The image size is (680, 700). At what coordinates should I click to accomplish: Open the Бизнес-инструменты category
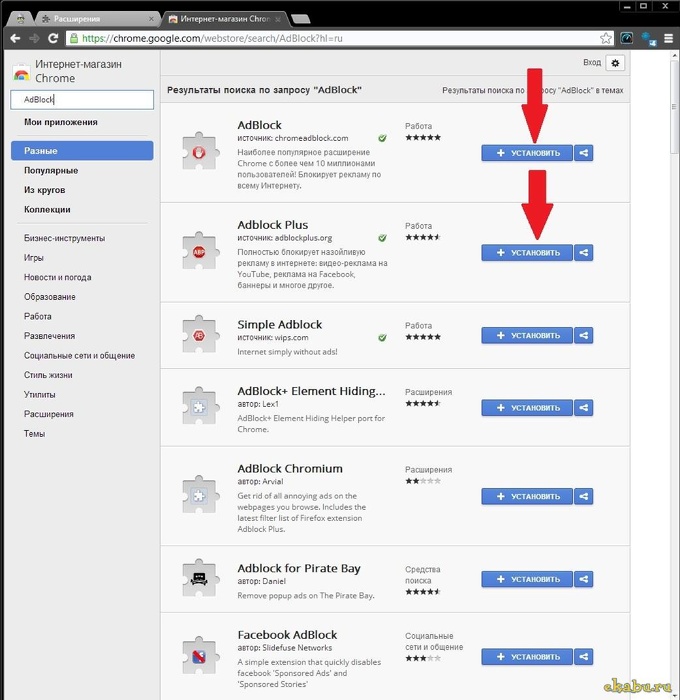64,238
